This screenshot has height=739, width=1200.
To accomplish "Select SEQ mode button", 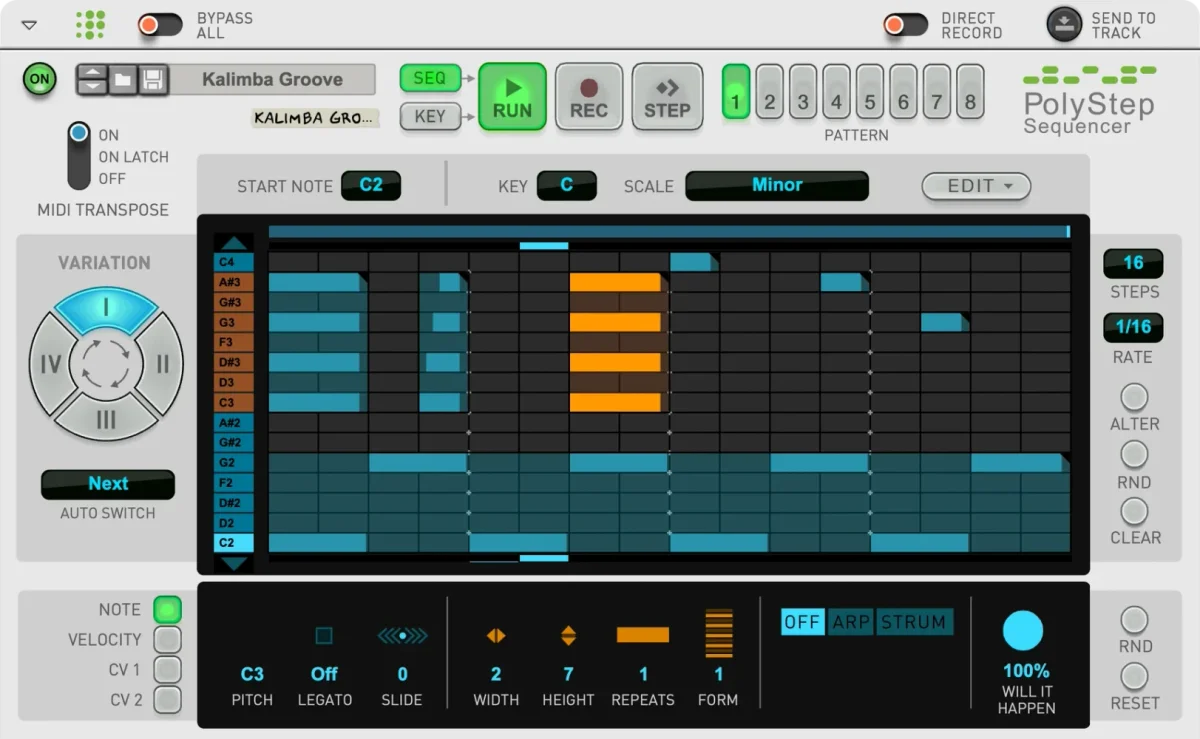I will pos(430,78).
